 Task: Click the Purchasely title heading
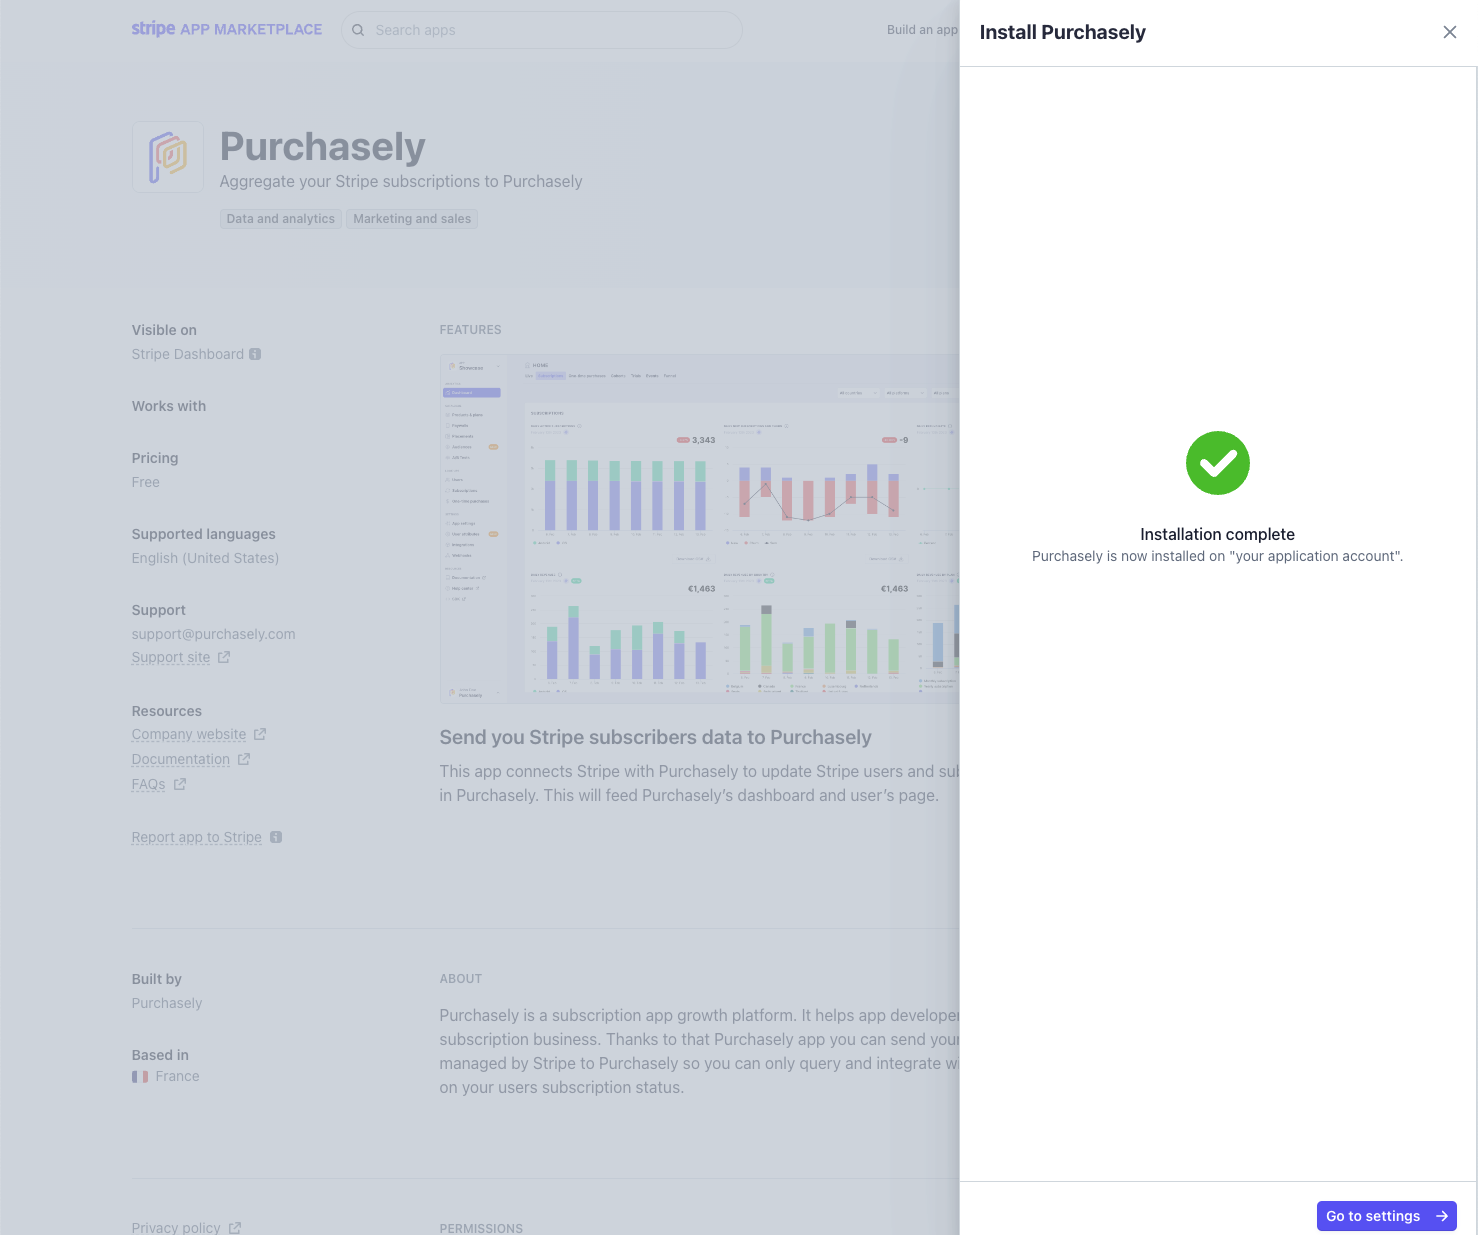(x=322, y=147)
